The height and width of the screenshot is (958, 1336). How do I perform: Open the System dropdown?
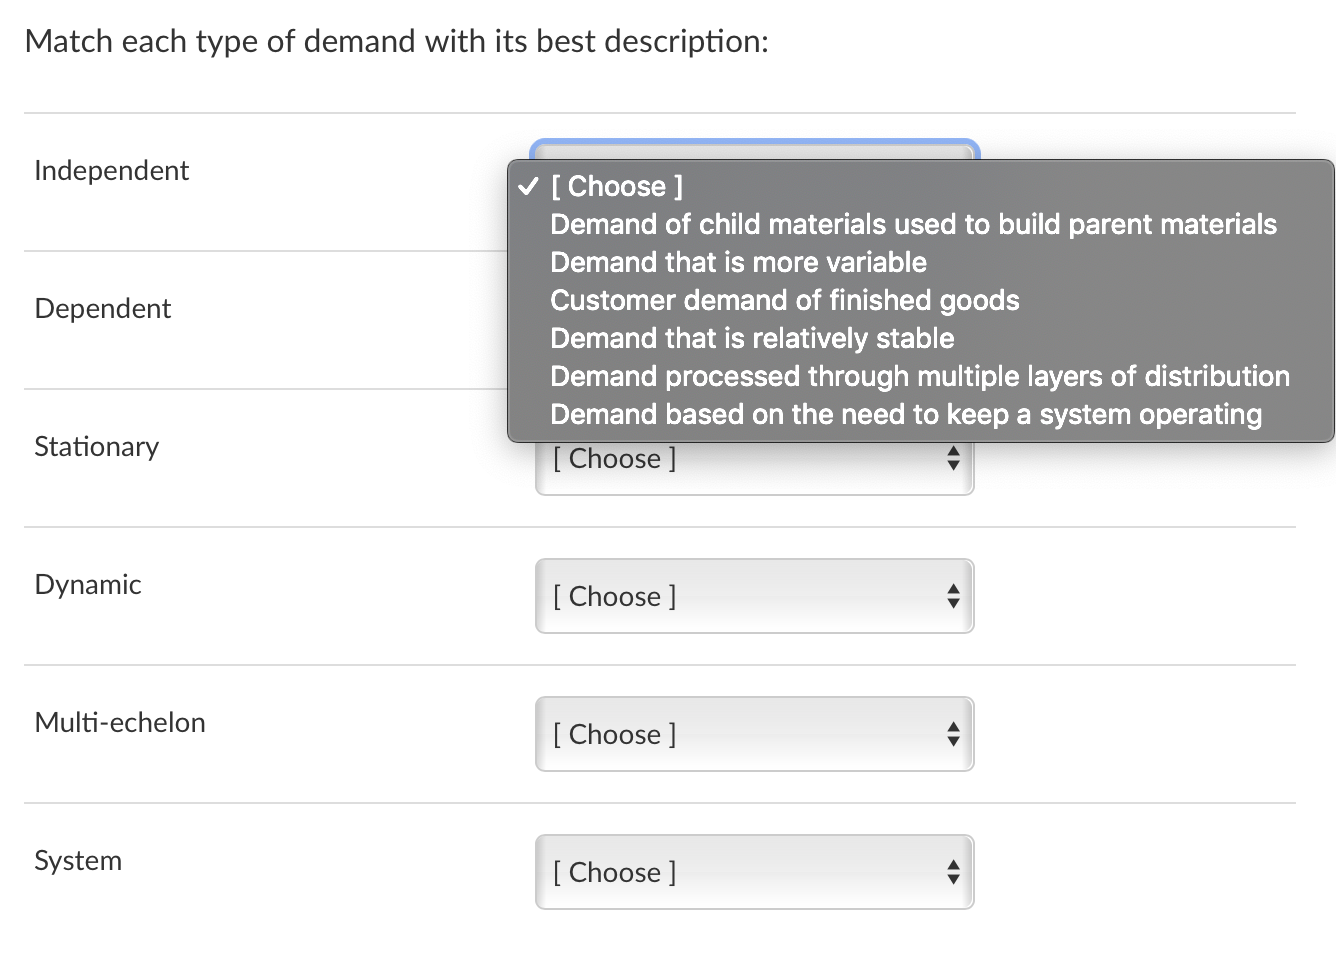coord(754,873)
